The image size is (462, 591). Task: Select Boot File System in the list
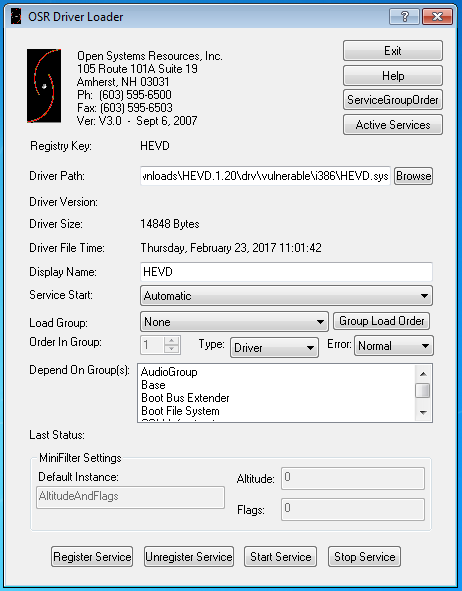[180, 411]
